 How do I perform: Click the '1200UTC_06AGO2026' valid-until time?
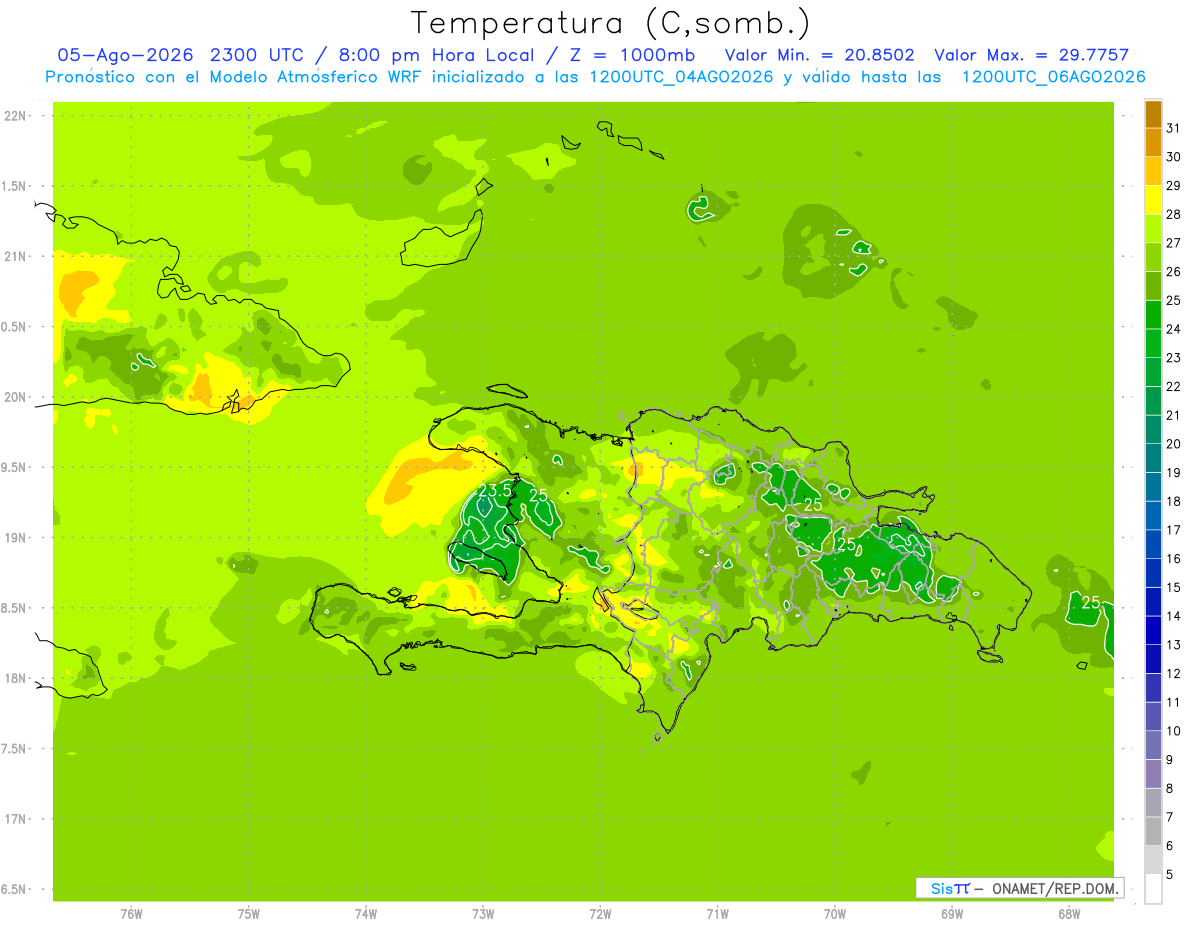1053,77
